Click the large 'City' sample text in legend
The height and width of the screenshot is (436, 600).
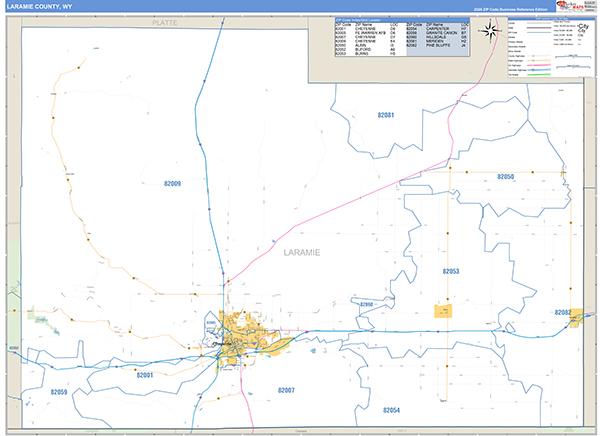[582, 27]
